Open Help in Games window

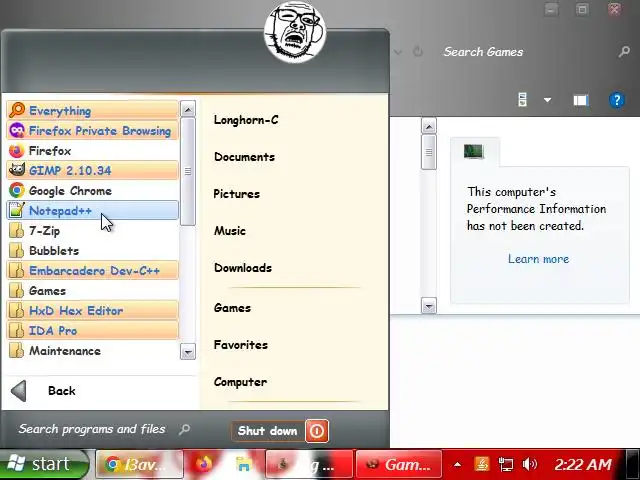(x=617, y=100)
